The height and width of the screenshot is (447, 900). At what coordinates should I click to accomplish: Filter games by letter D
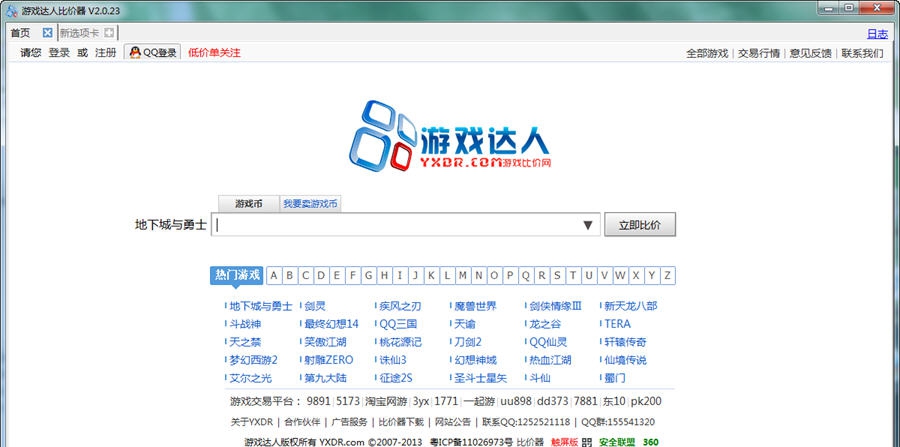click(x=321, y=275)
